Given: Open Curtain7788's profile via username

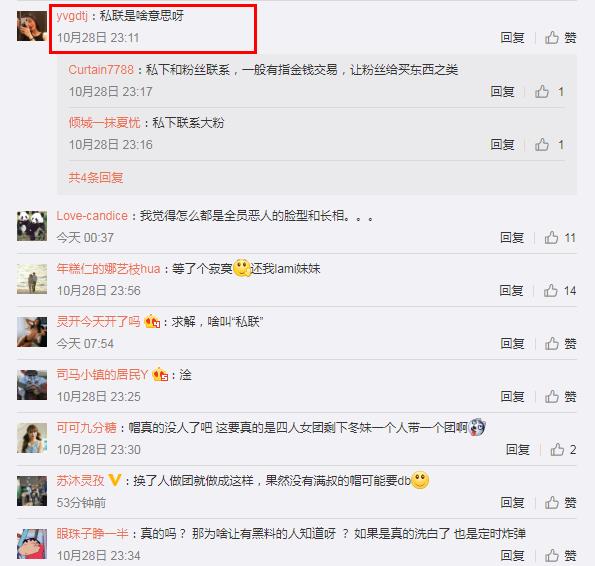Looking at the screenshot, I should tap(101, 70).
